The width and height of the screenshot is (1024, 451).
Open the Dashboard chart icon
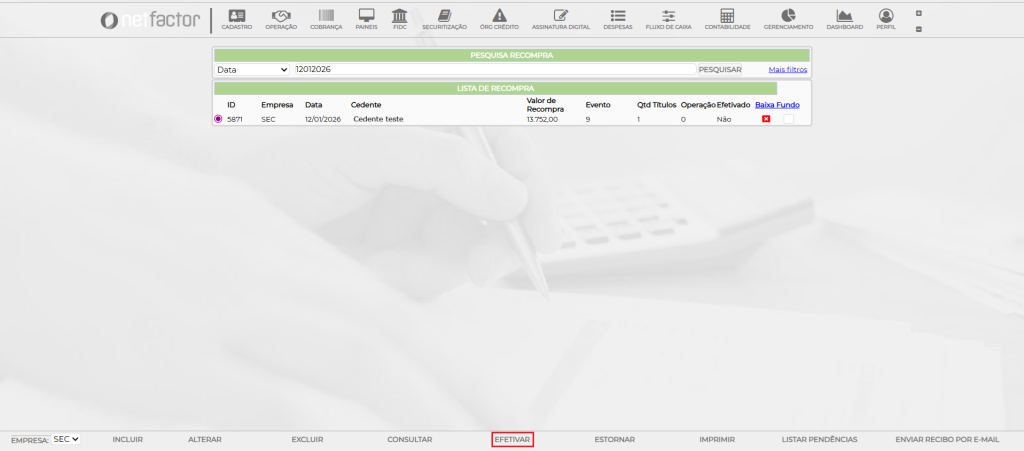(x=844, y=16)
